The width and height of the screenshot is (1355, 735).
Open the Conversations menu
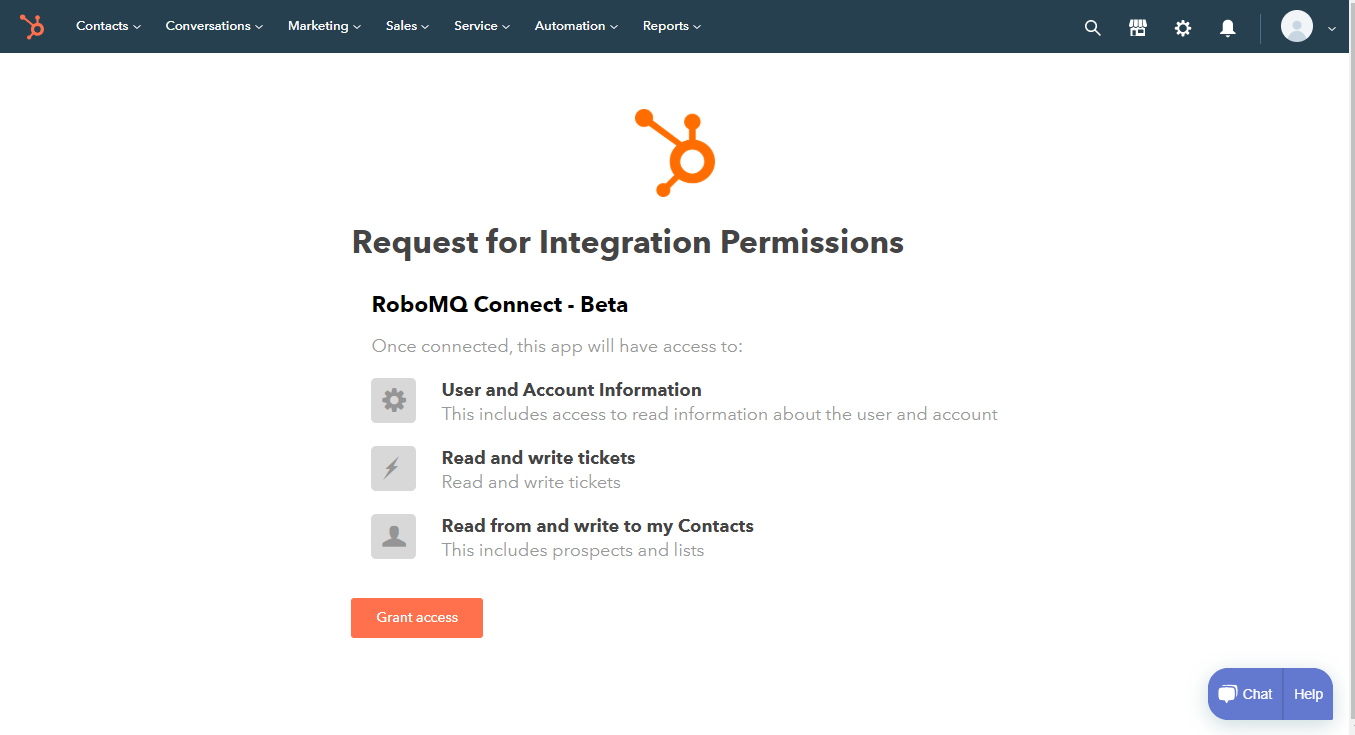click(214, 26)
